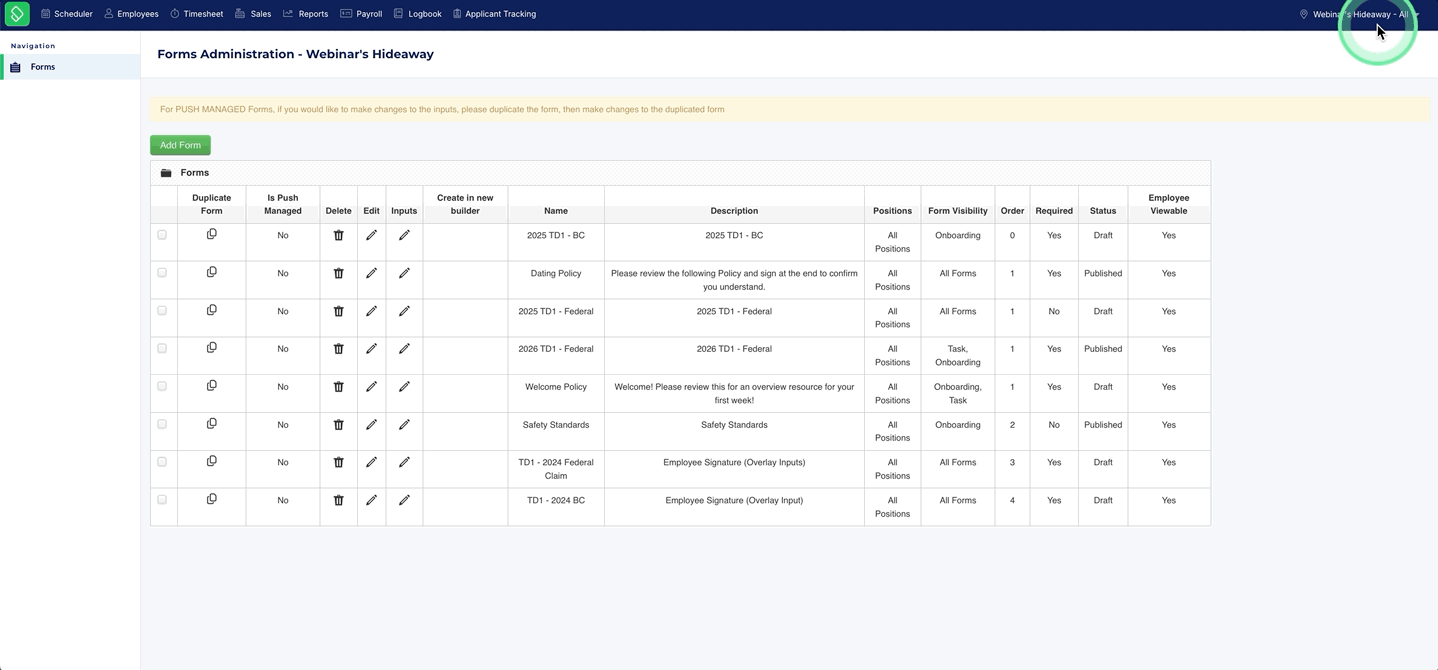This screenshot has width=1438, height=670.
Task: Click the Description column header
Action: [734, 211]
